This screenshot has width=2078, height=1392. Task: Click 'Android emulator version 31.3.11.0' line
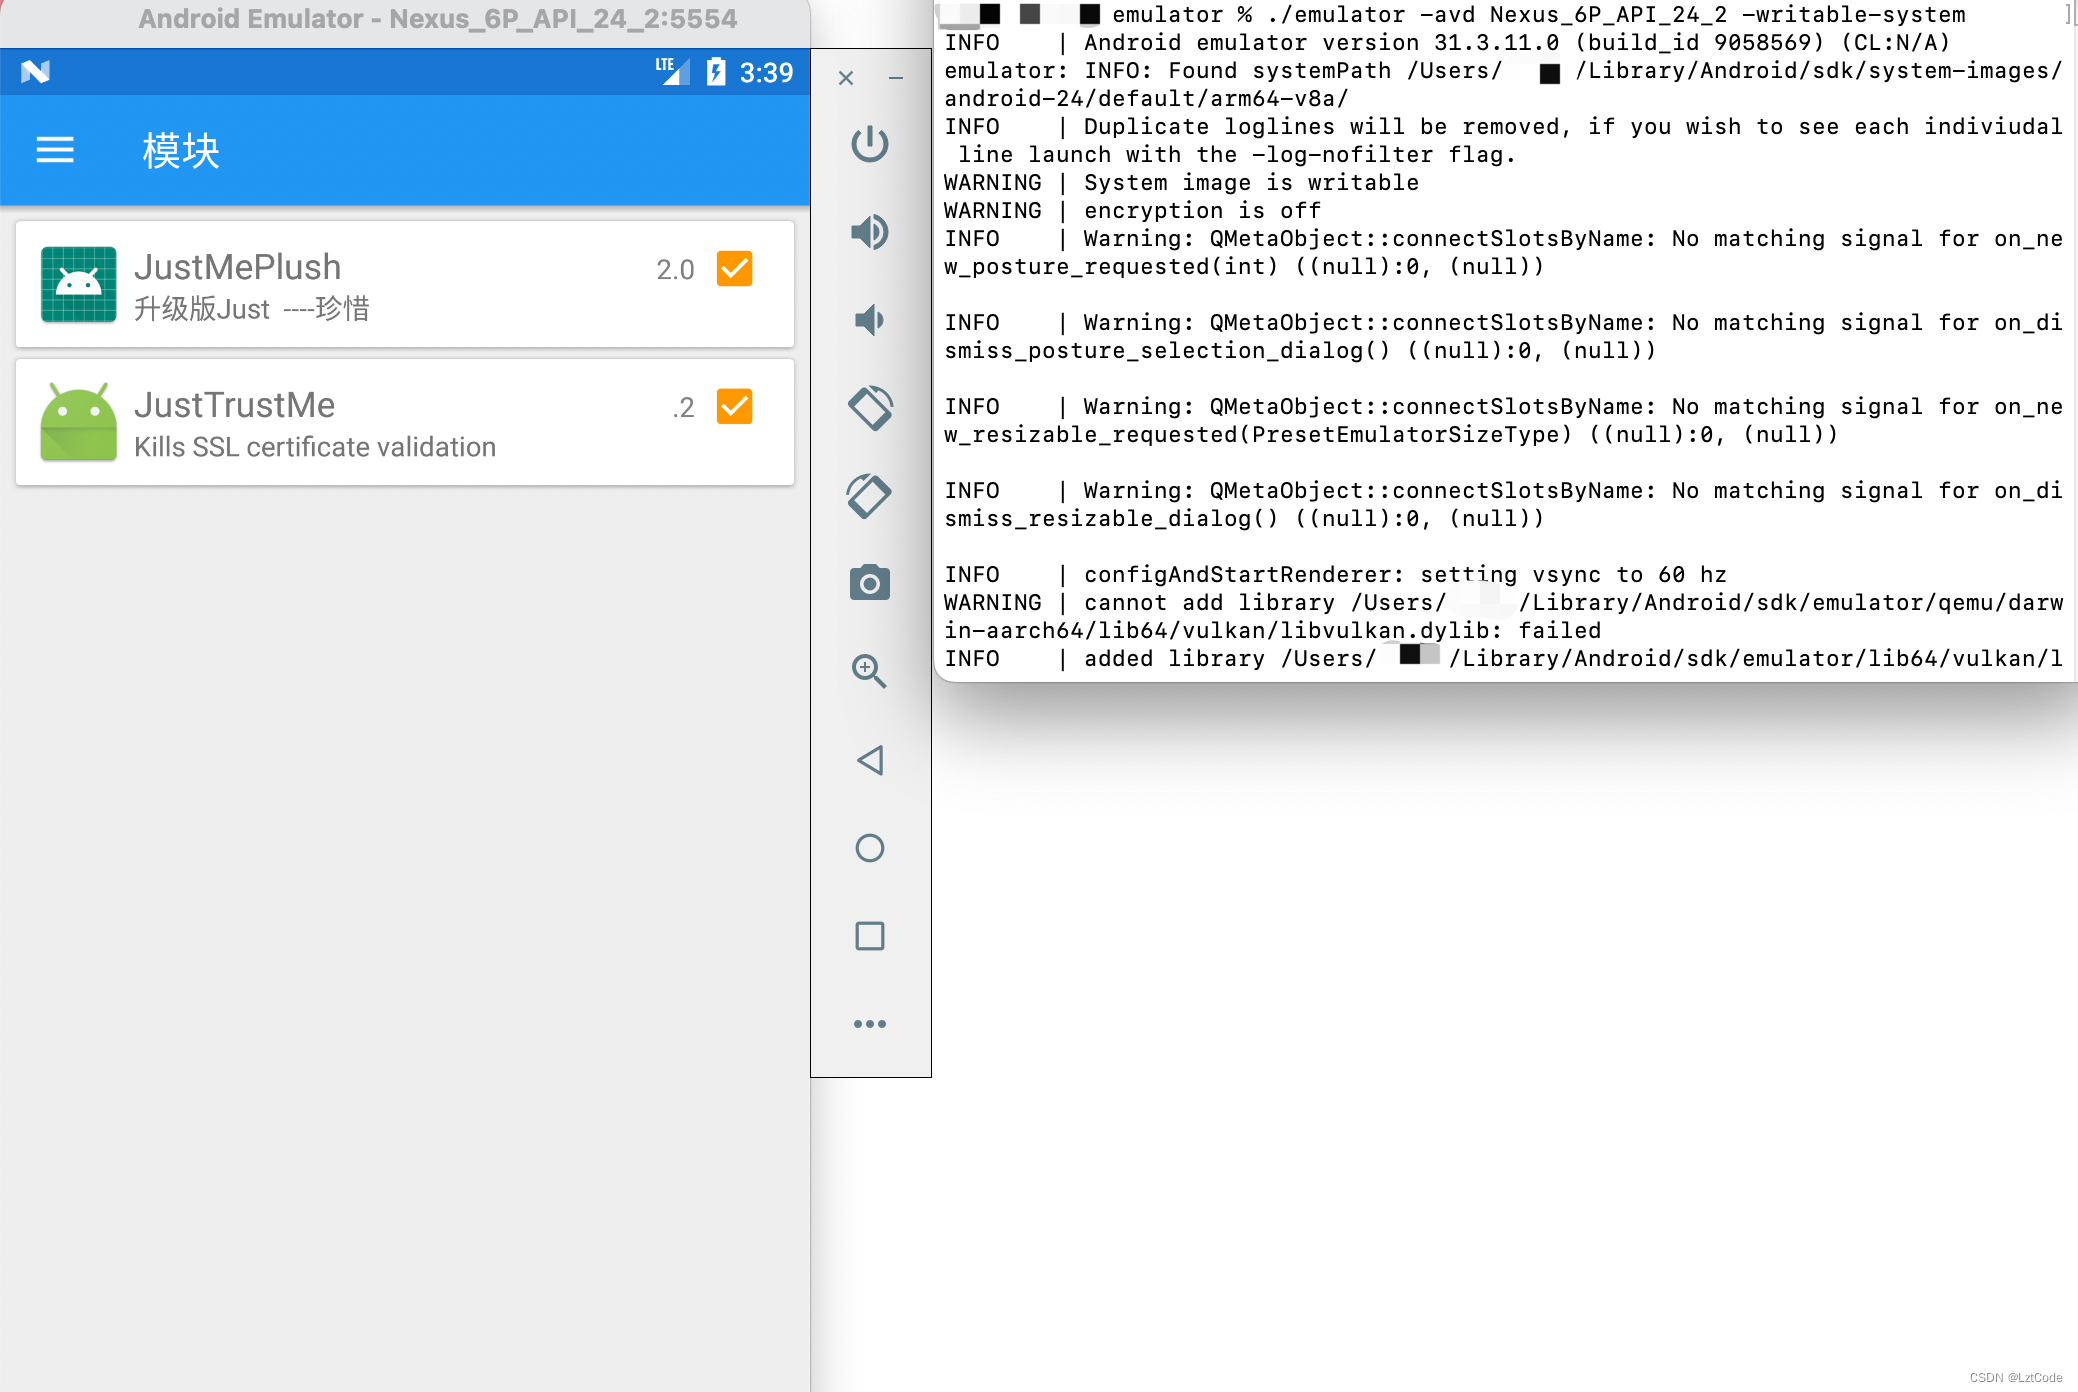[x=1448, y=43]
